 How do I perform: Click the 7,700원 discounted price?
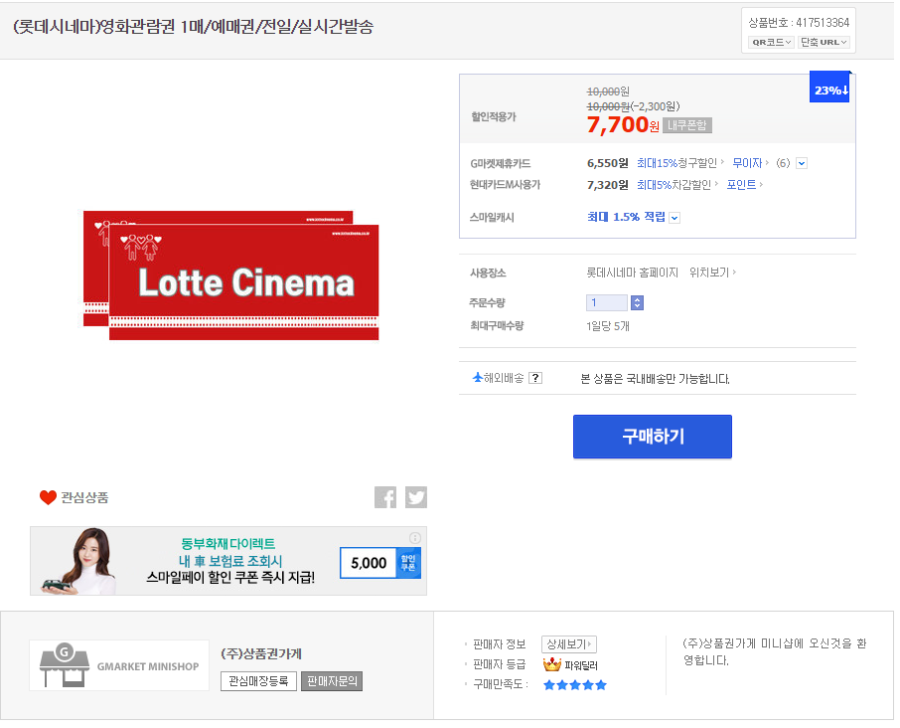pos(623,124)
